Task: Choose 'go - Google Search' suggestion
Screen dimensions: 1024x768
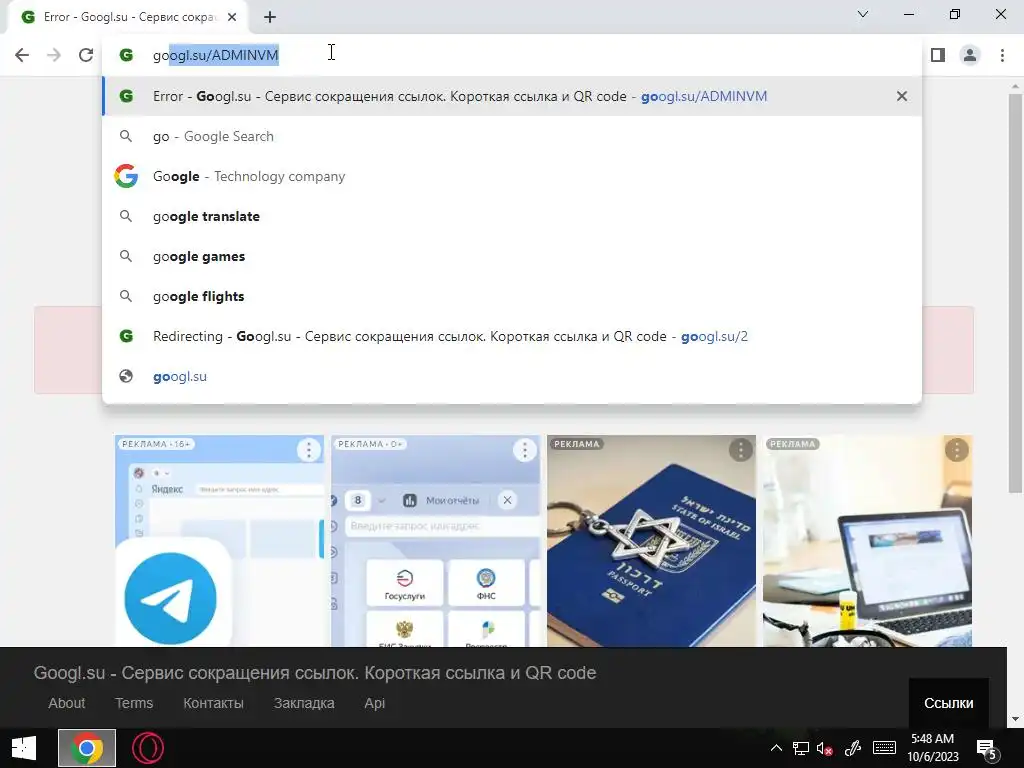Action: point(512,136)
